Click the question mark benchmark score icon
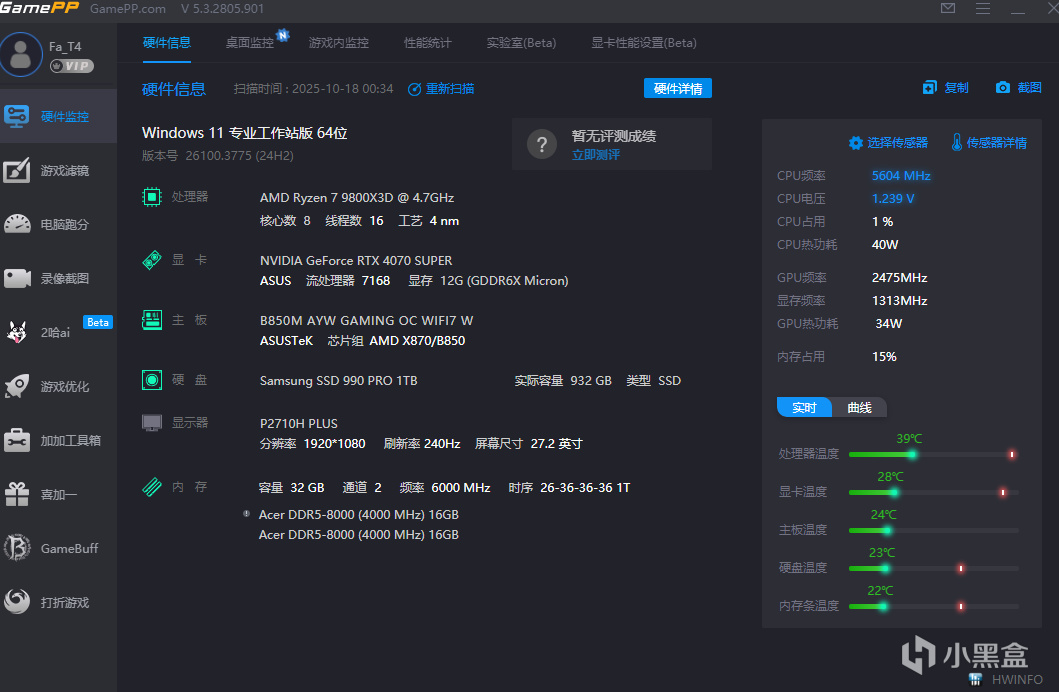Image resolution: width=1059 pixels, height=692 pixels. [542, 144]
